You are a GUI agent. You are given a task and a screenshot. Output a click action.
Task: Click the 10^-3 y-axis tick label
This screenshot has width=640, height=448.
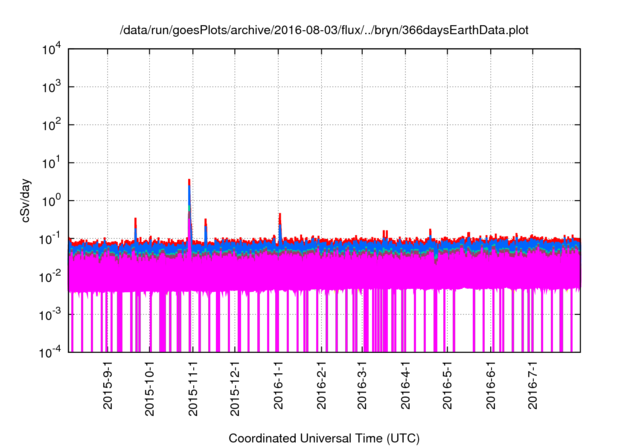(x=50, y=315)
